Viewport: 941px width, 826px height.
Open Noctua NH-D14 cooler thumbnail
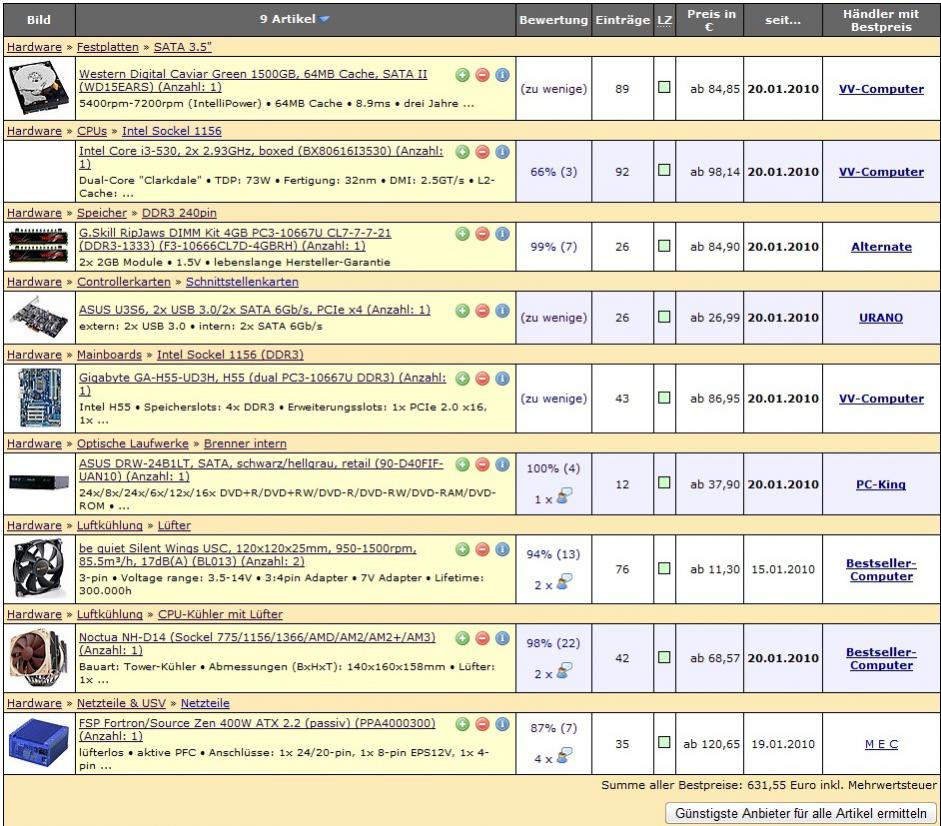pos(39,658)
